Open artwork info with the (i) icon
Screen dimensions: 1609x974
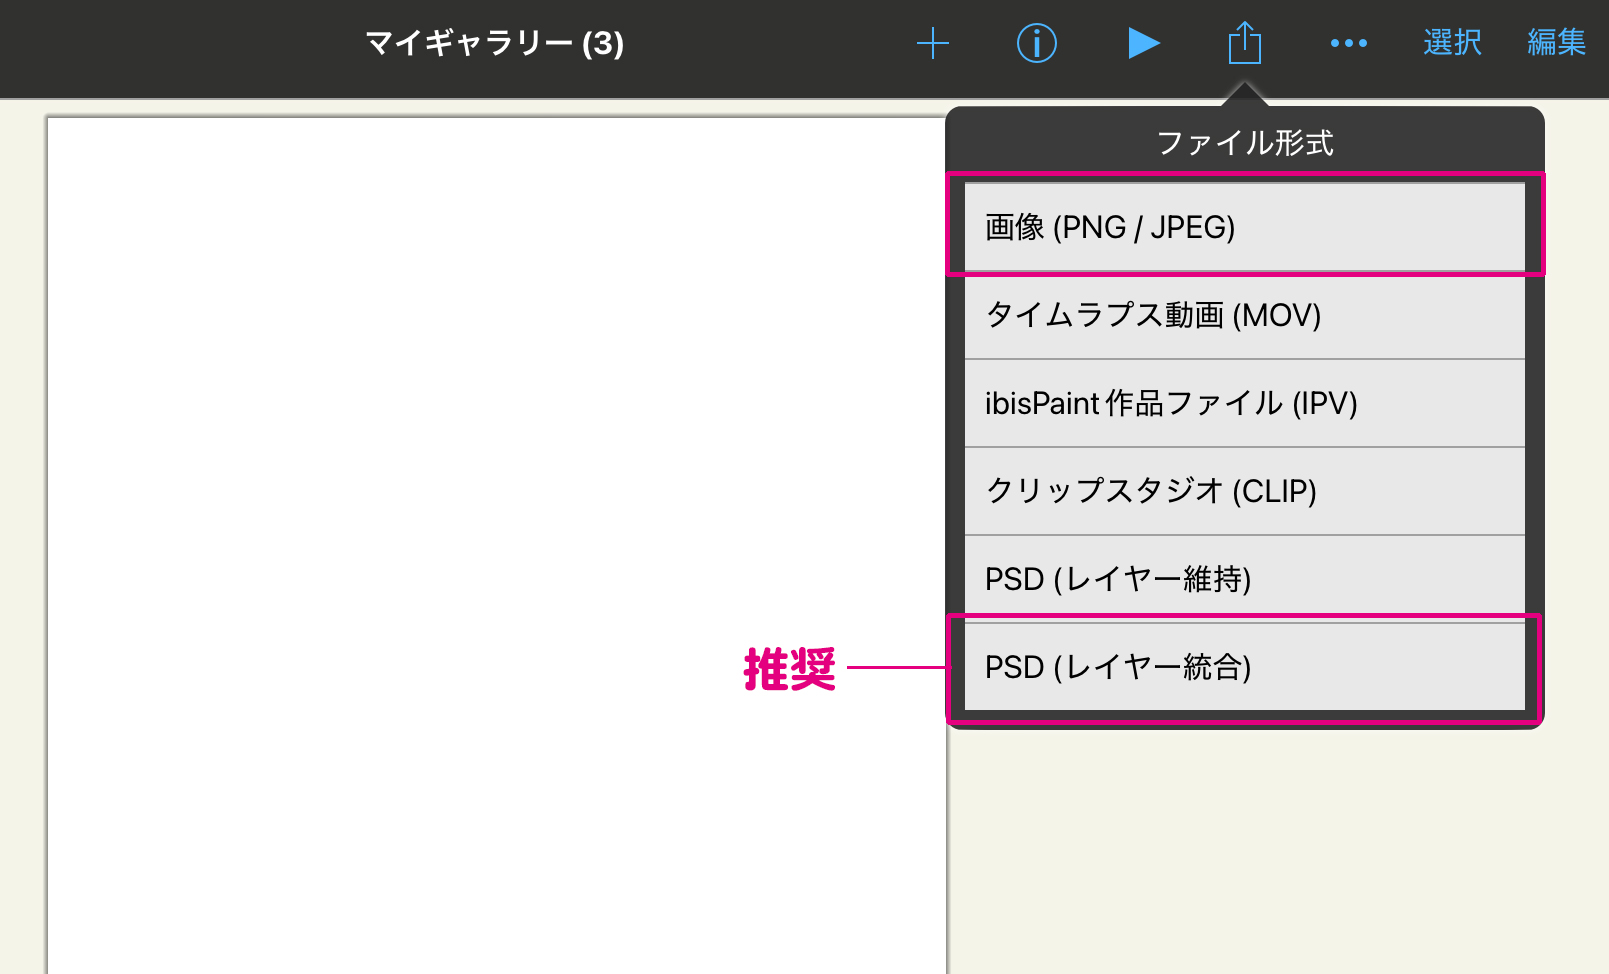click(1036, 43)
